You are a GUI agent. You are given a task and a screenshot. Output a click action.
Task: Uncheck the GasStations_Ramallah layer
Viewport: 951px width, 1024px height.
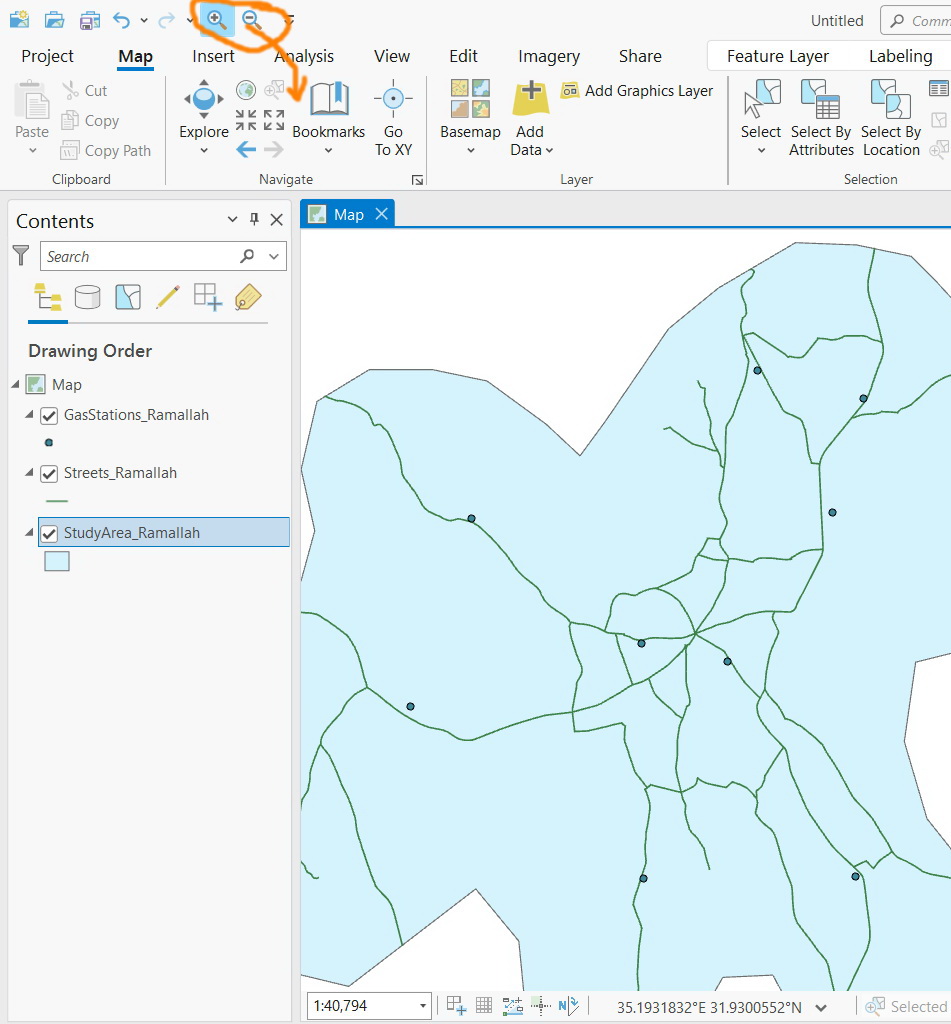click(48, 415)
